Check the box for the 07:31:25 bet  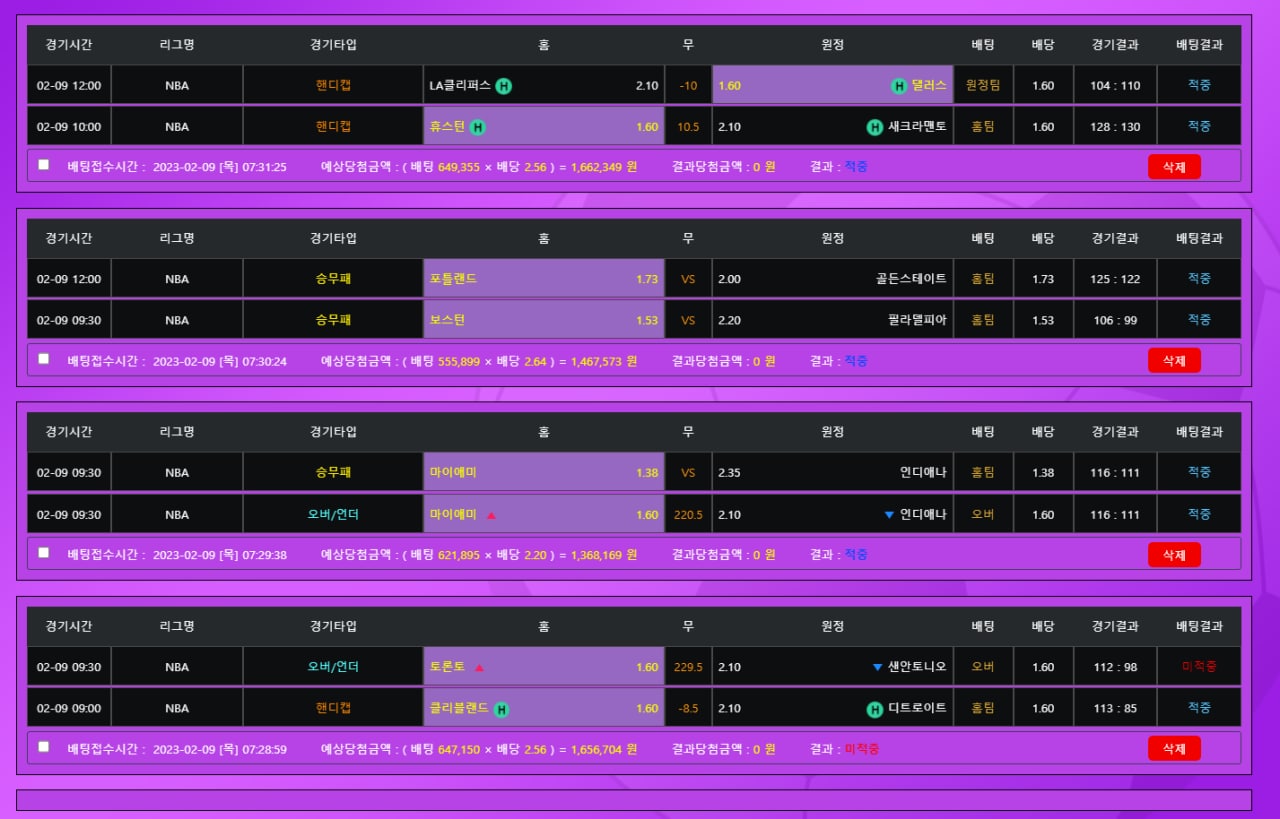pos(43,165)
